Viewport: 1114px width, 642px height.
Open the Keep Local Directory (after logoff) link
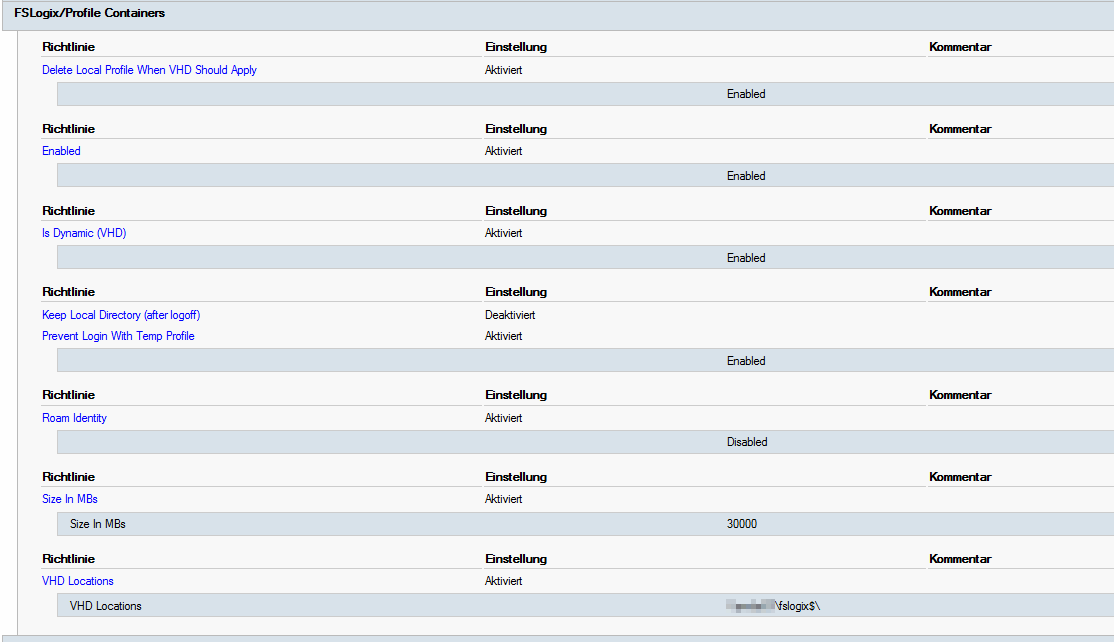[x=121, y=315]
